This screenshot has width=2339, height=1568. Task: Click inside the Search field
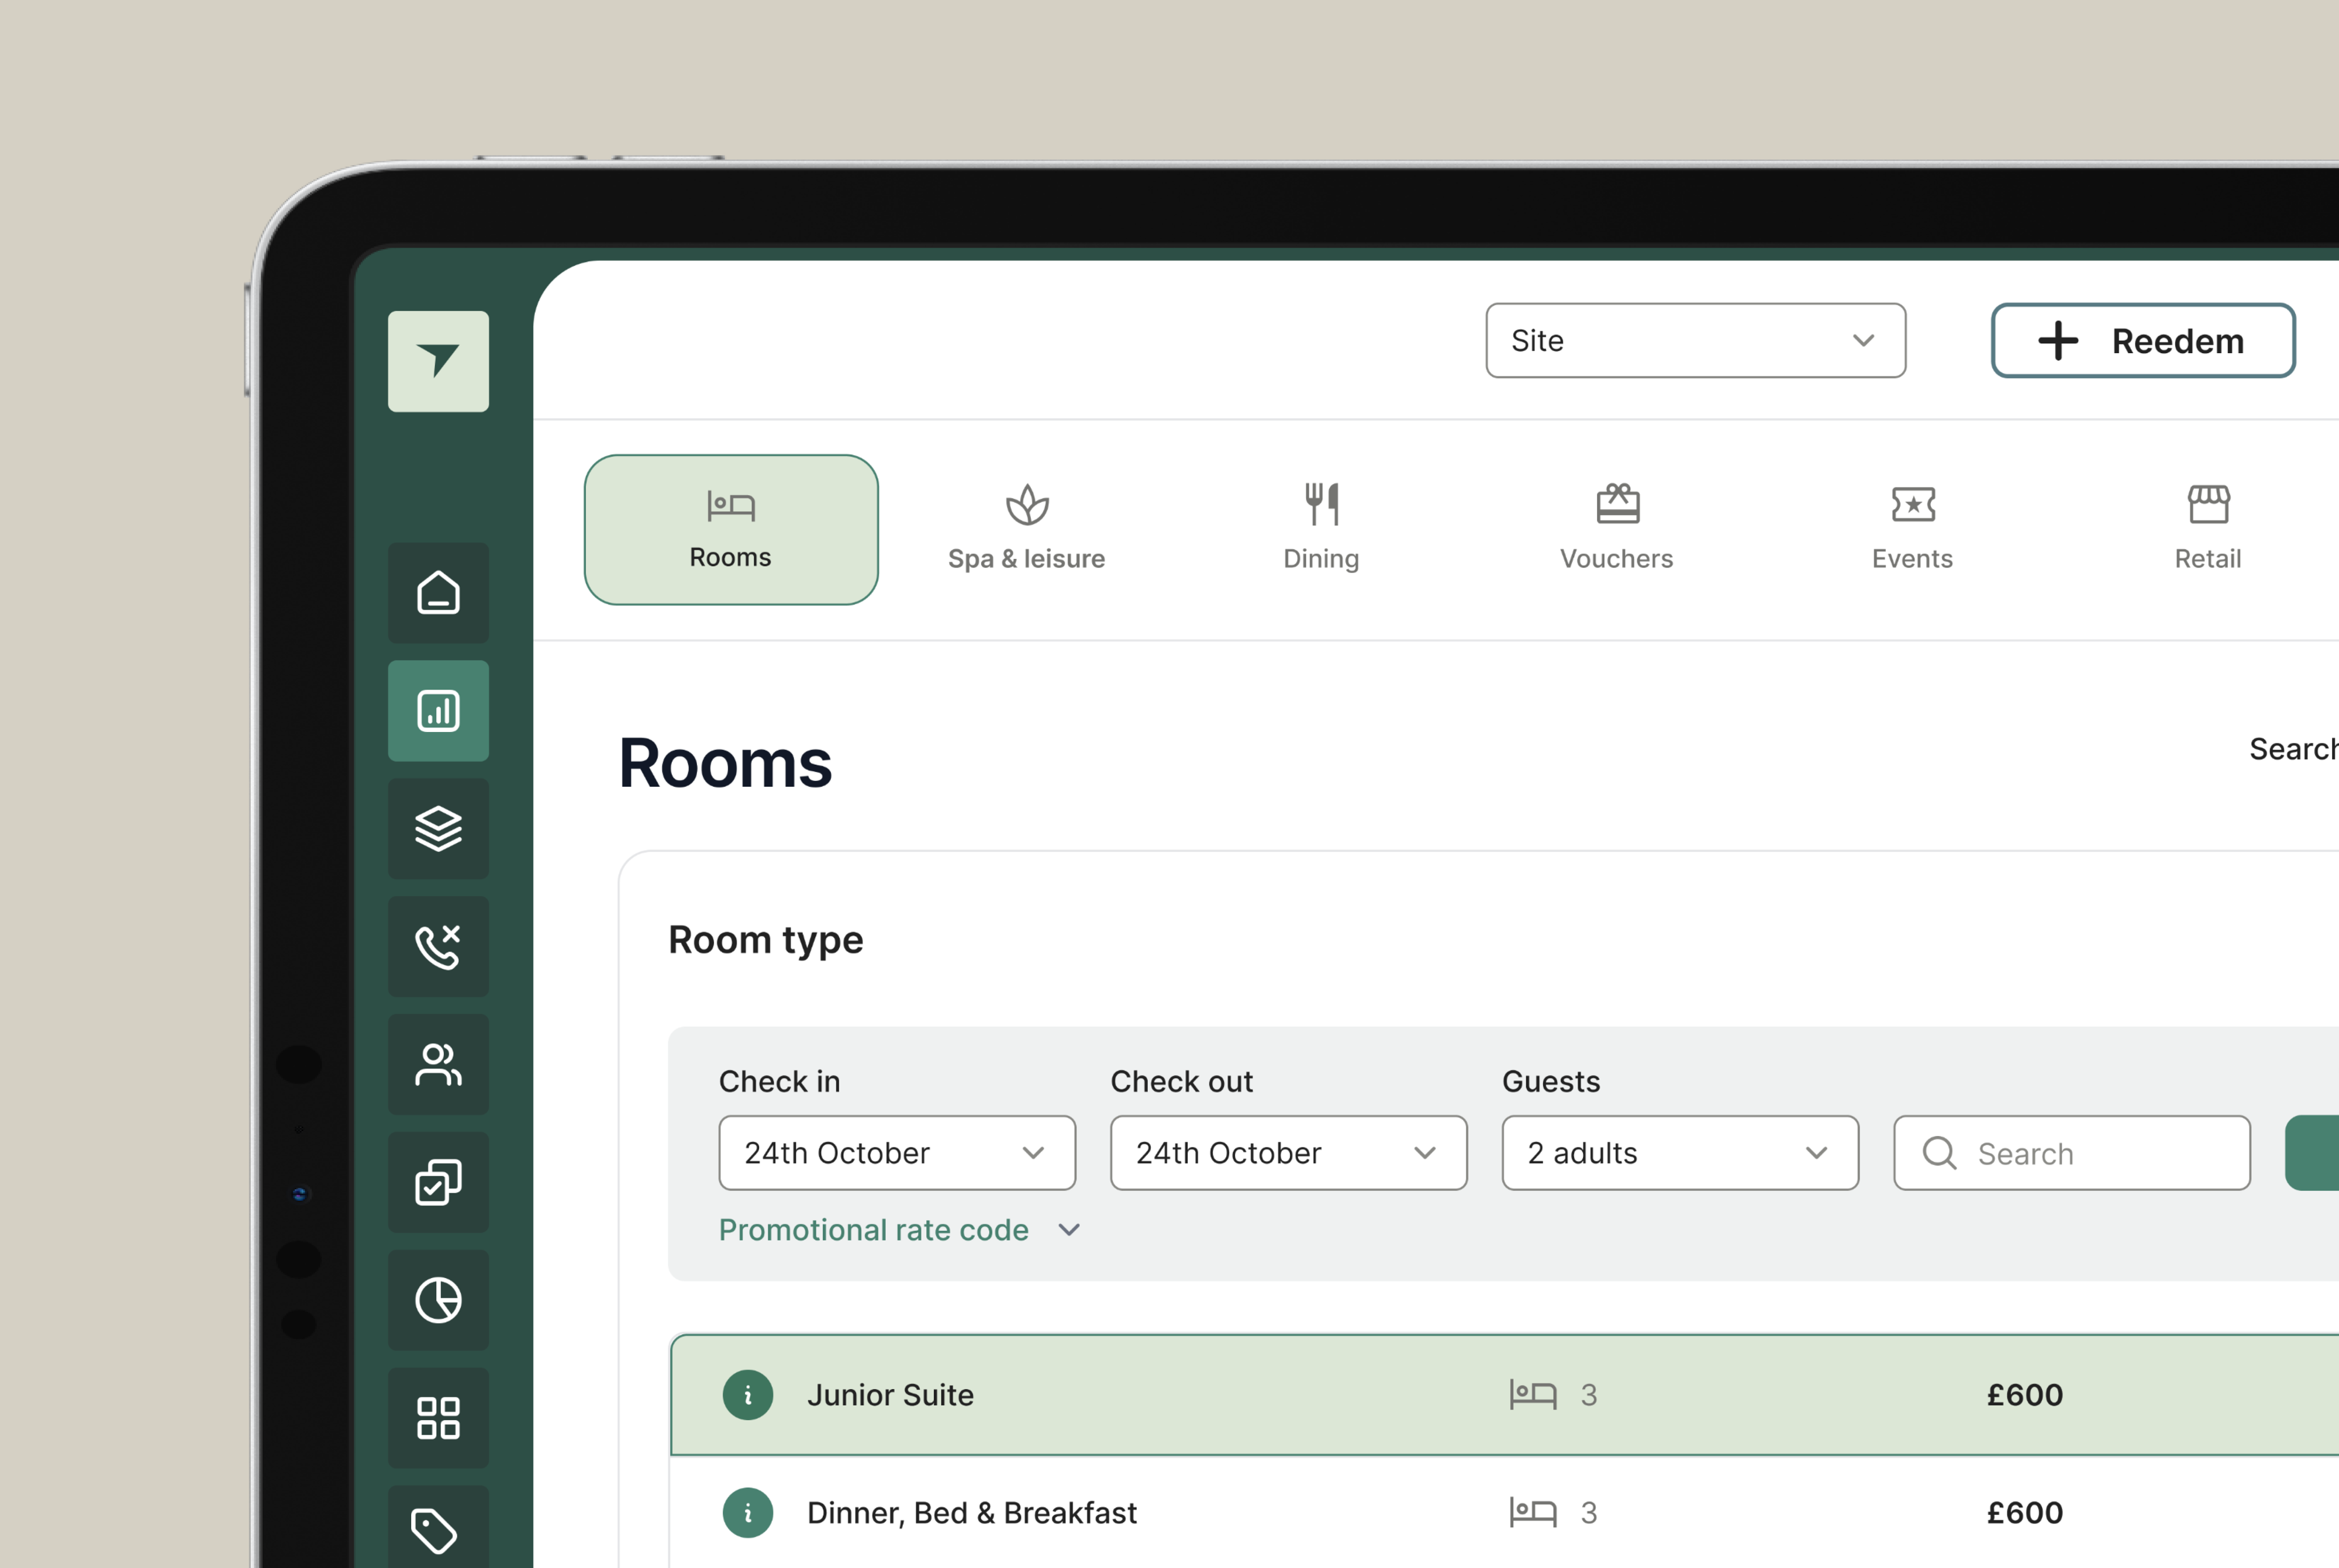click(2070, 1152)
